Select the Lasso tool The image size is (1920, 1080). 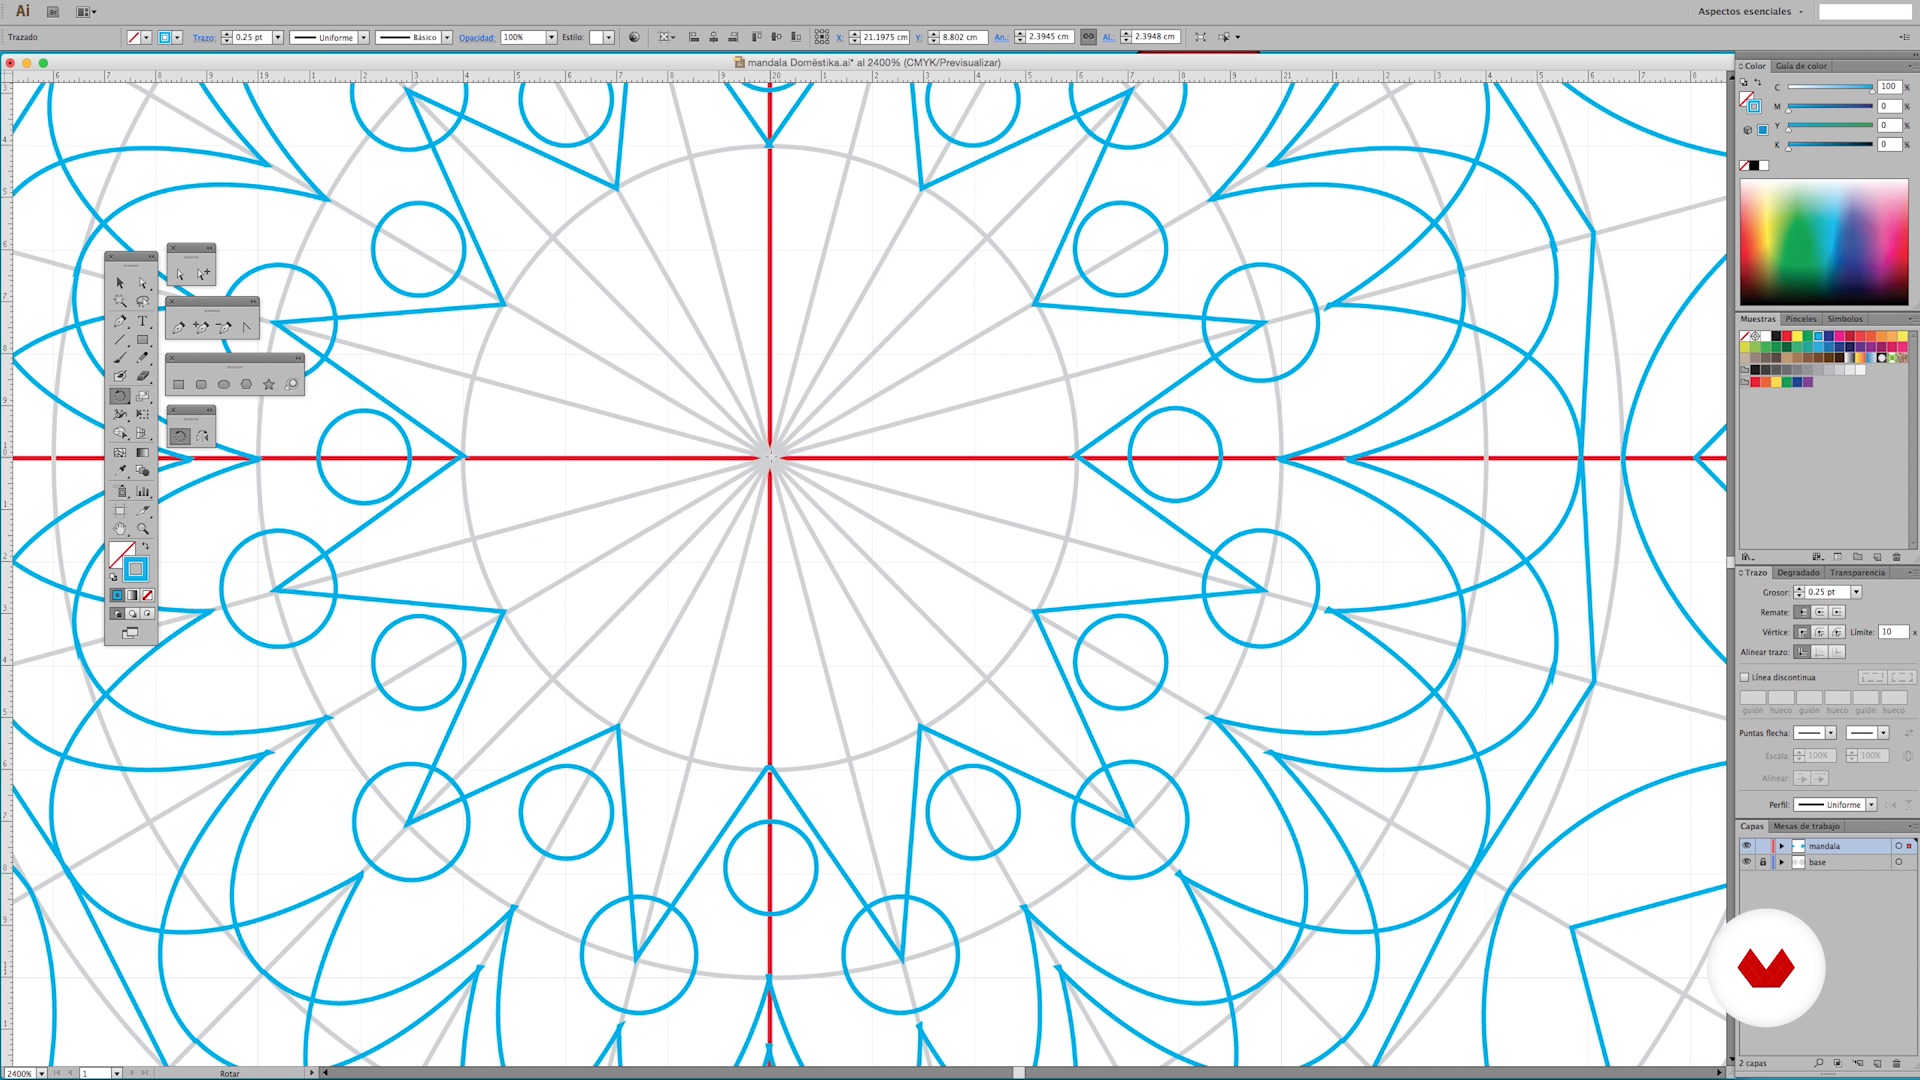pos(143,301)
